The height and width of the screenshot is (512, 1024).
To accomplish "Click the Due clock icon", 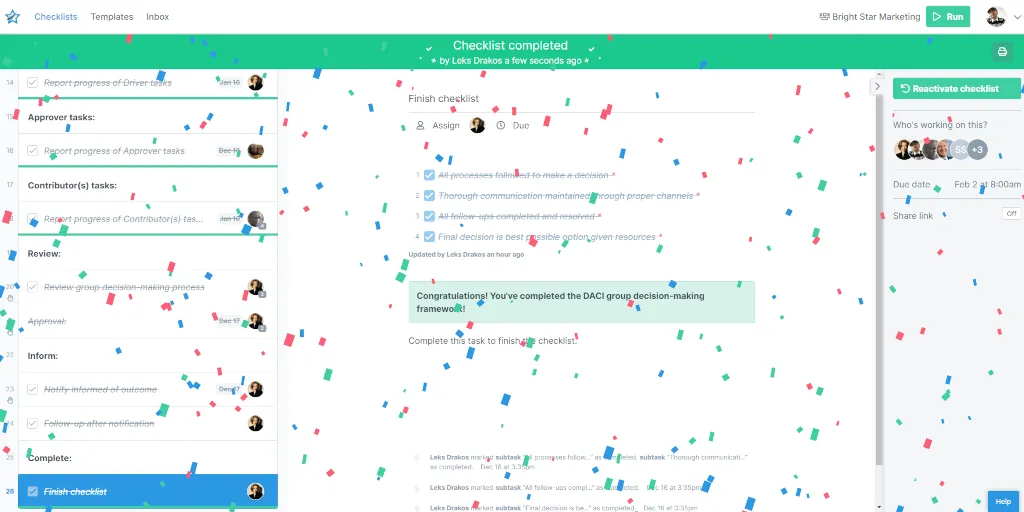I will tap(501, 125).
